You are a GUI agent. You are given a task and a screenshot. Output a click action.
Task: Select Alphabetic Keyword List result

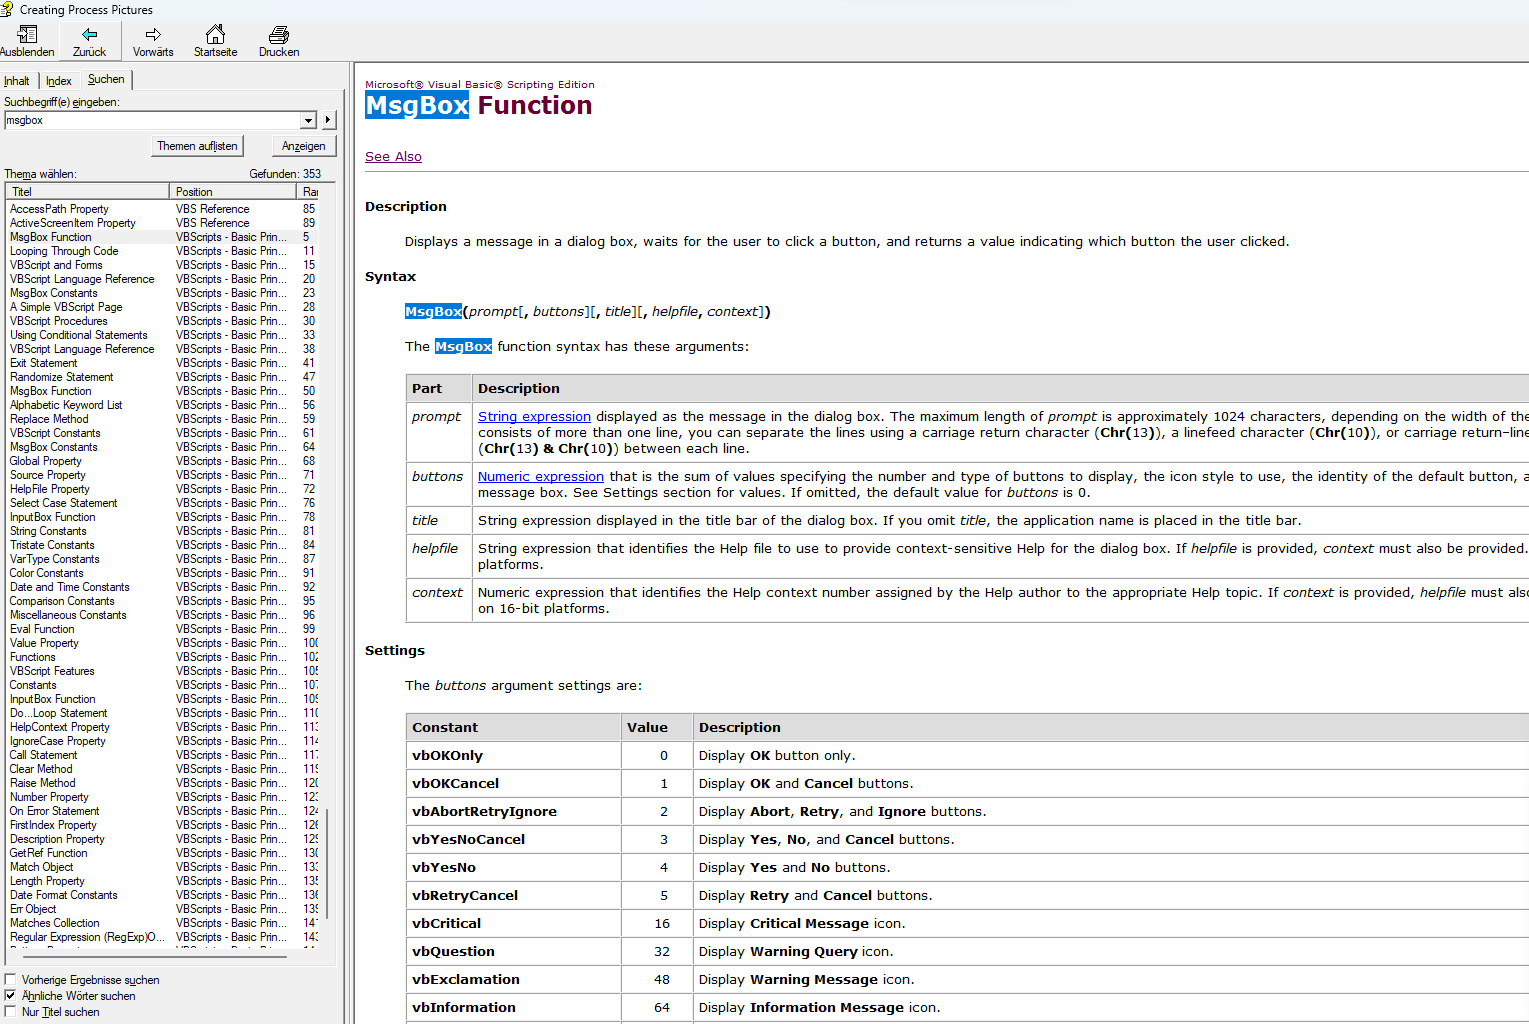point(66,405)
